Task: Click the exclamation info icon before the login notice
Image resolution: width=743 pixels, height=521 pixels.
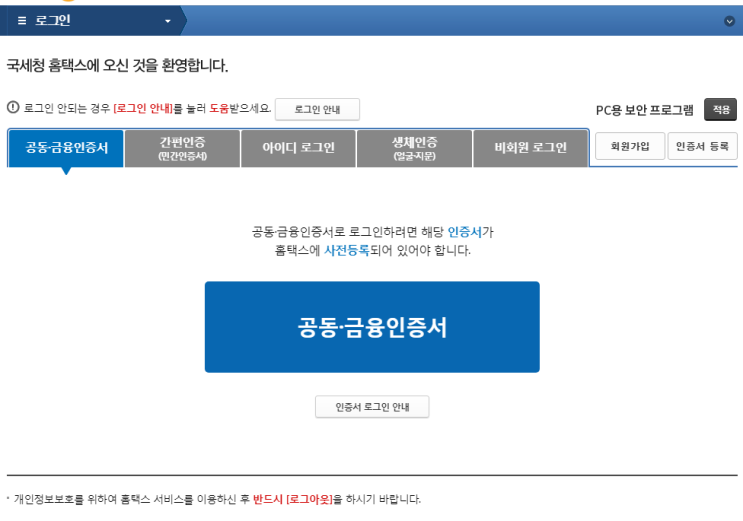Action: (13, 108)
